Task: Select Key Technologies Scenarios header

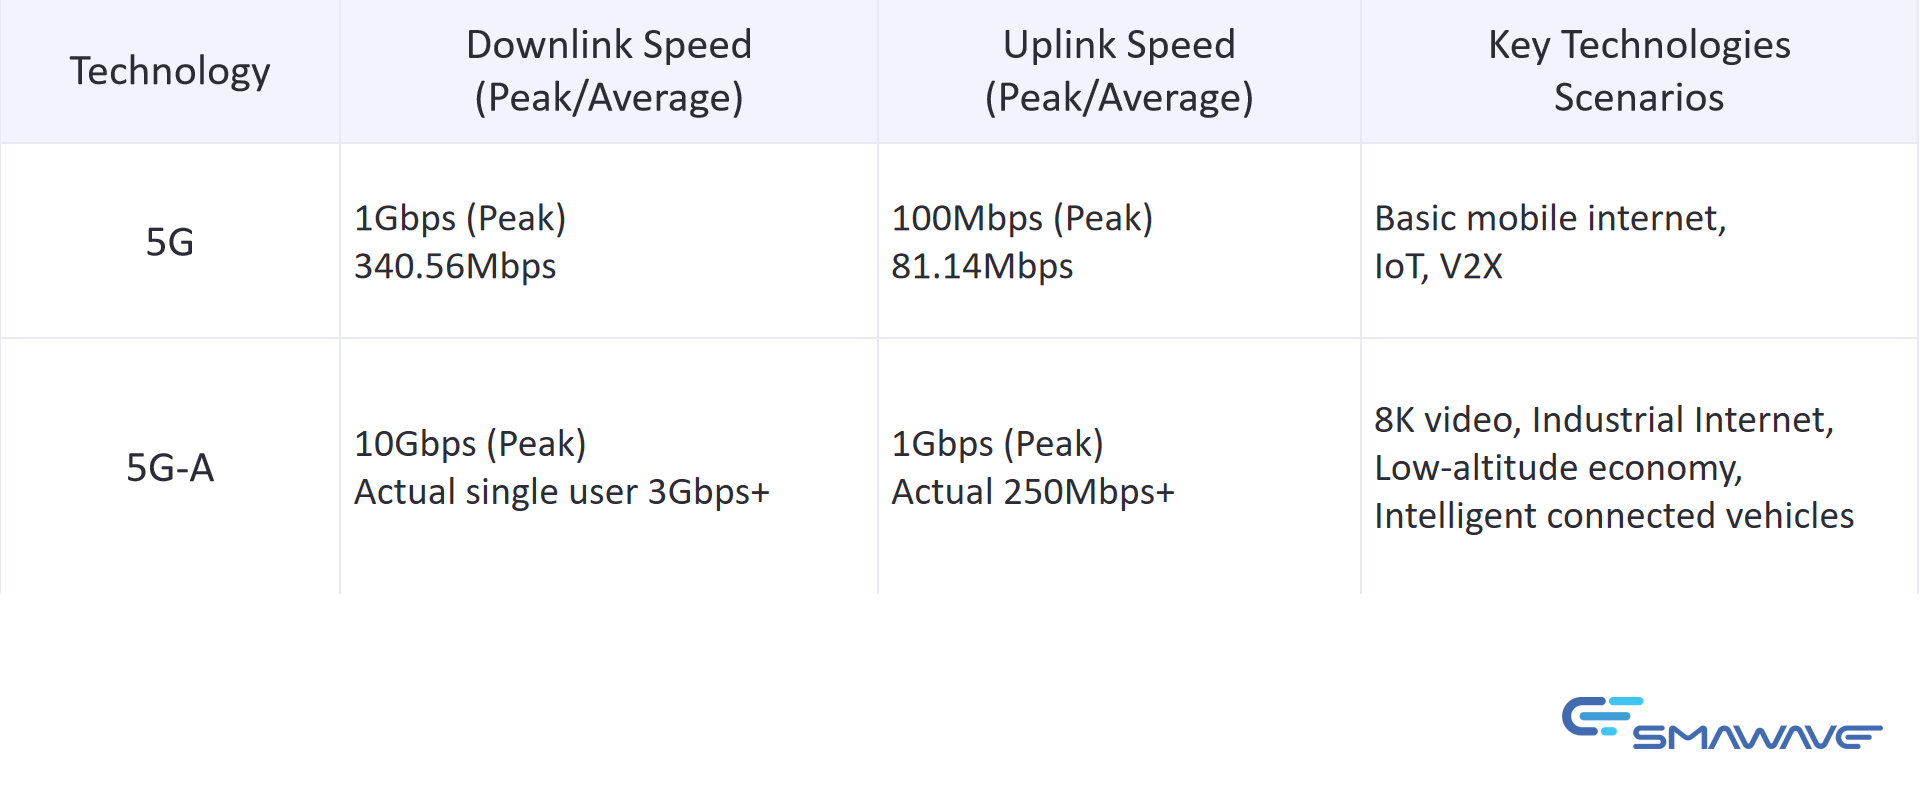Action: [x=1639, y=71]
